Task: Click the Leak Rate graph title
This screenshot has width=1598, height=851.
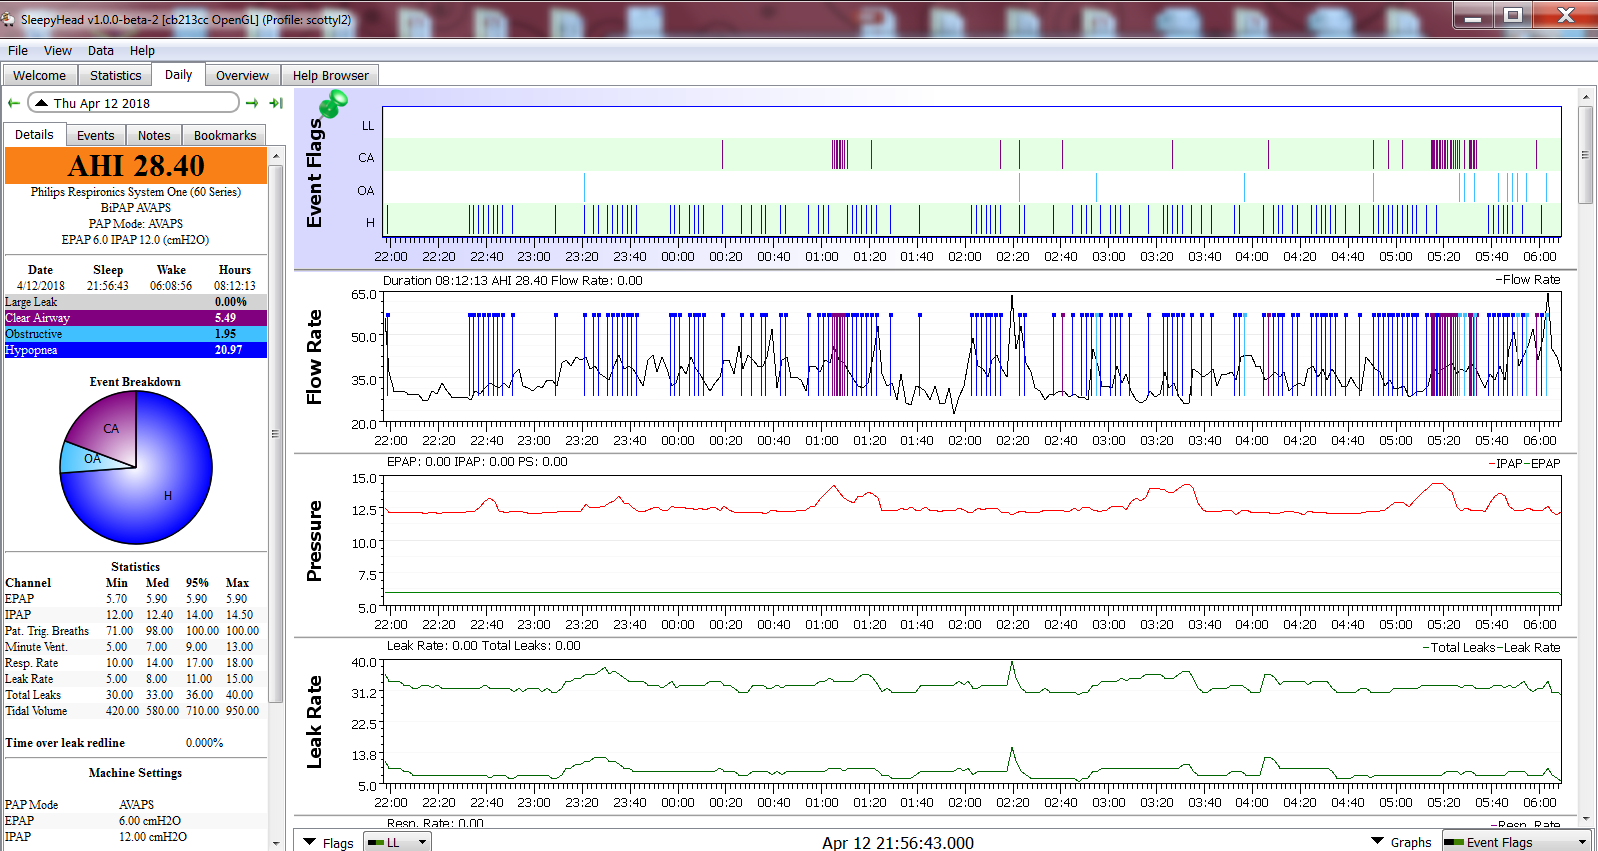Action: tap(314, 722)
